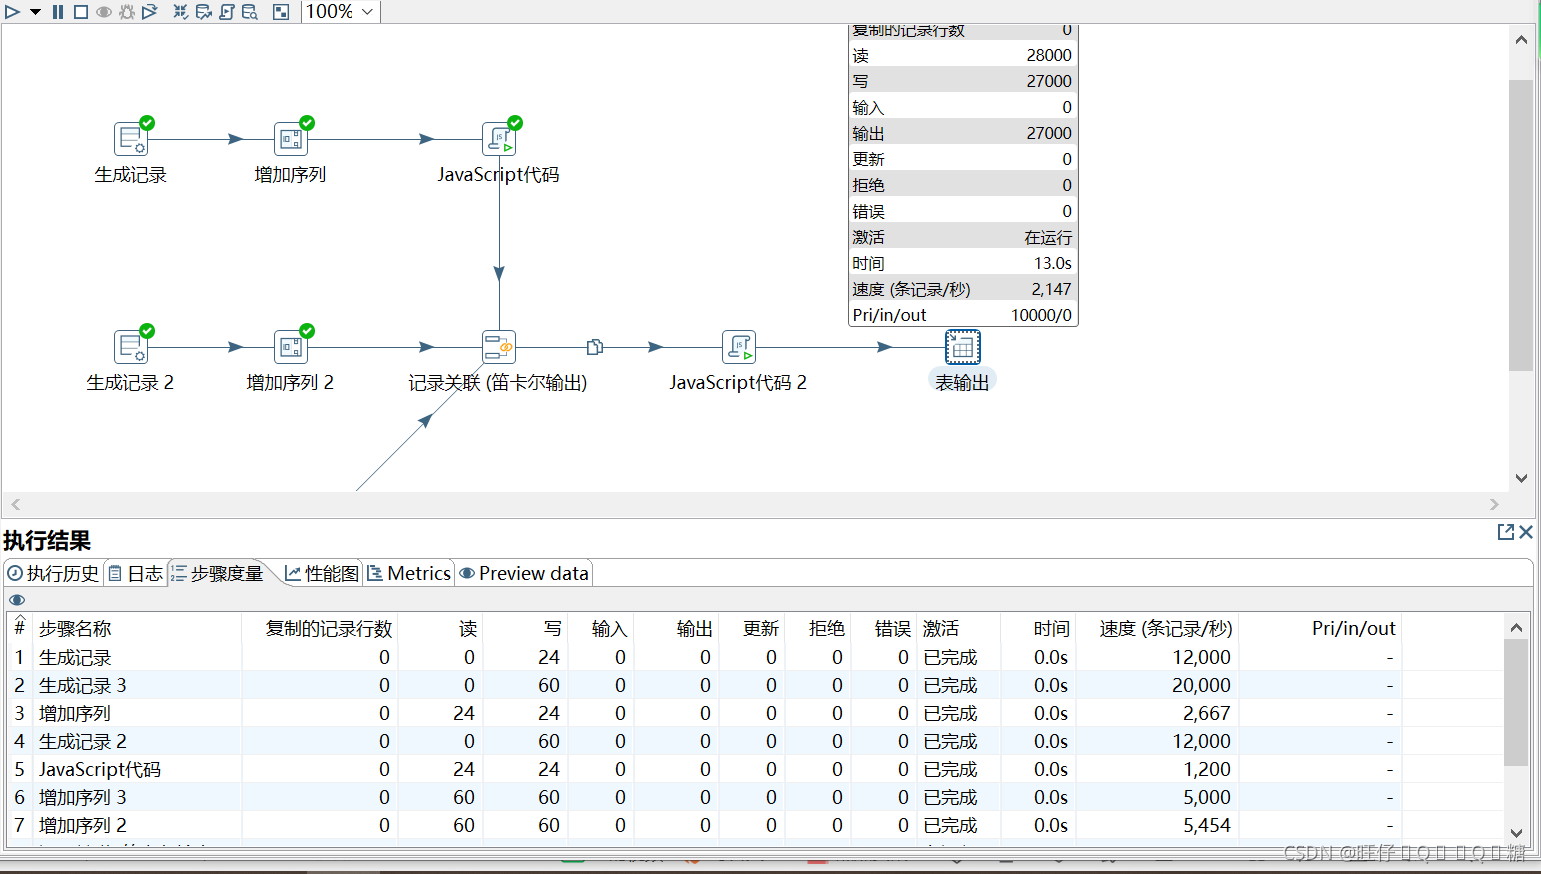
Task: Select the 生成记录 step icon
Action: [x=131, y=139]
